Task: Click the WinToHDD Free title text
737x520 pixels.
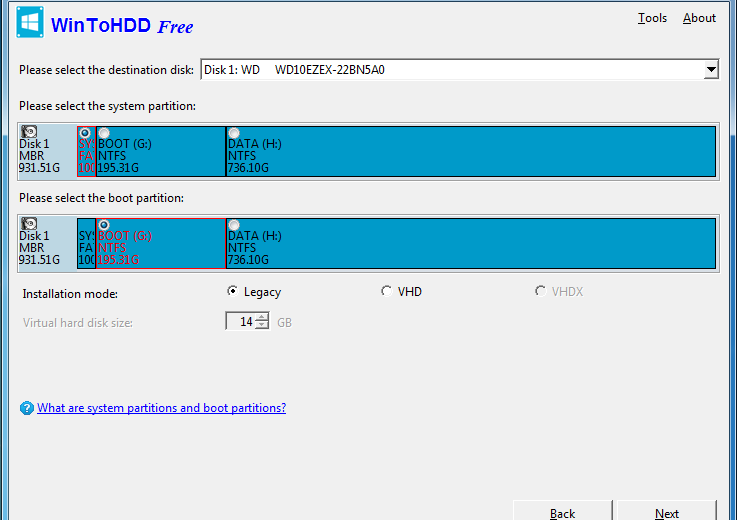Action: point(122,25)
